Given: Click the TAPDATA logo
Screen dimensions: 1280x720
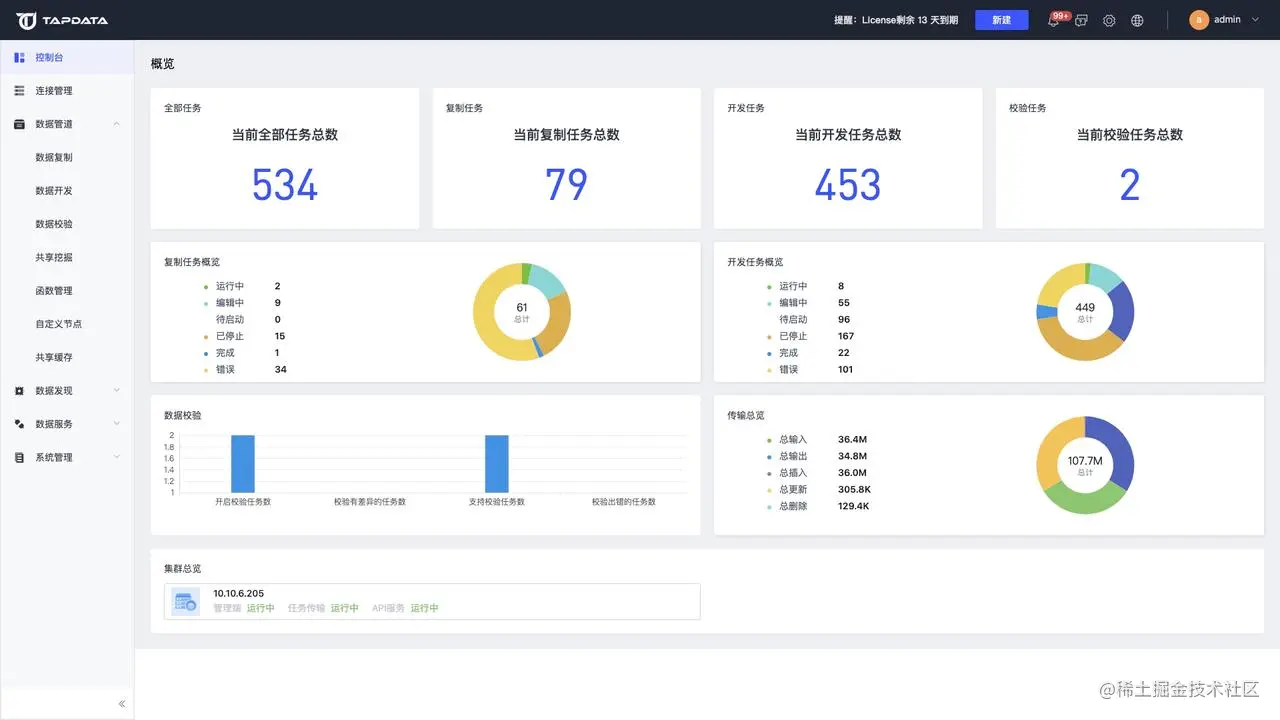Looking at the screenshot, I should pos(62,20).
